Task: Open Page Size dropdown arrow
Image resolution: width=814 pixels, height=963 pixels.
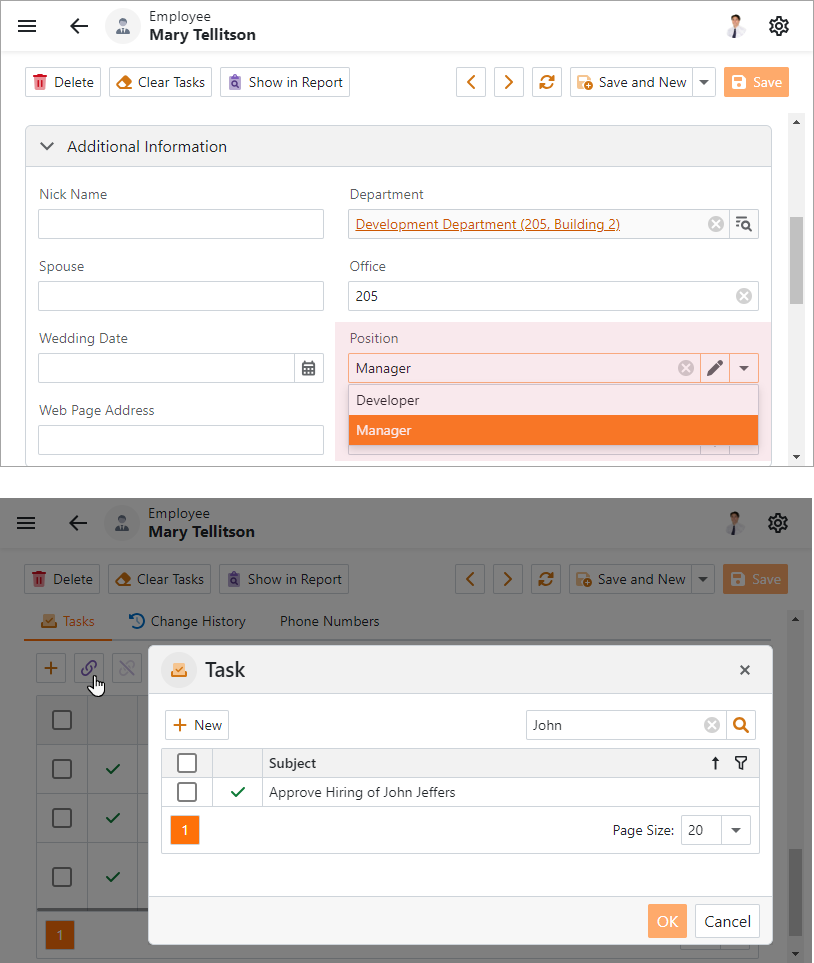Action: 736,830
